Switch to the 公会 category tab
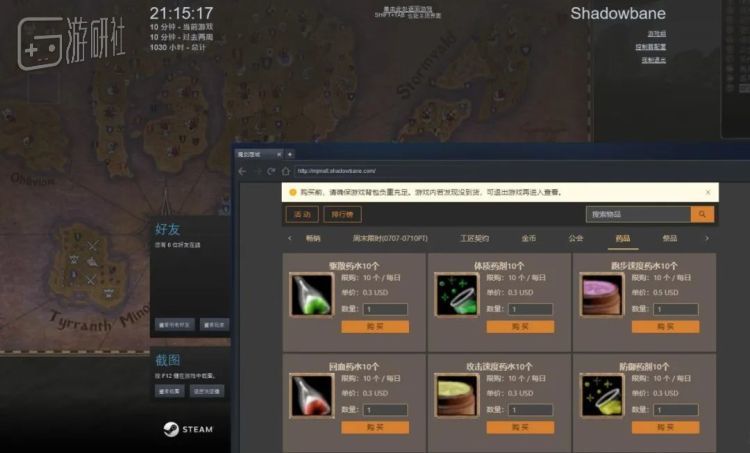The width and height of the screenshot is (750, 453). 576,238
